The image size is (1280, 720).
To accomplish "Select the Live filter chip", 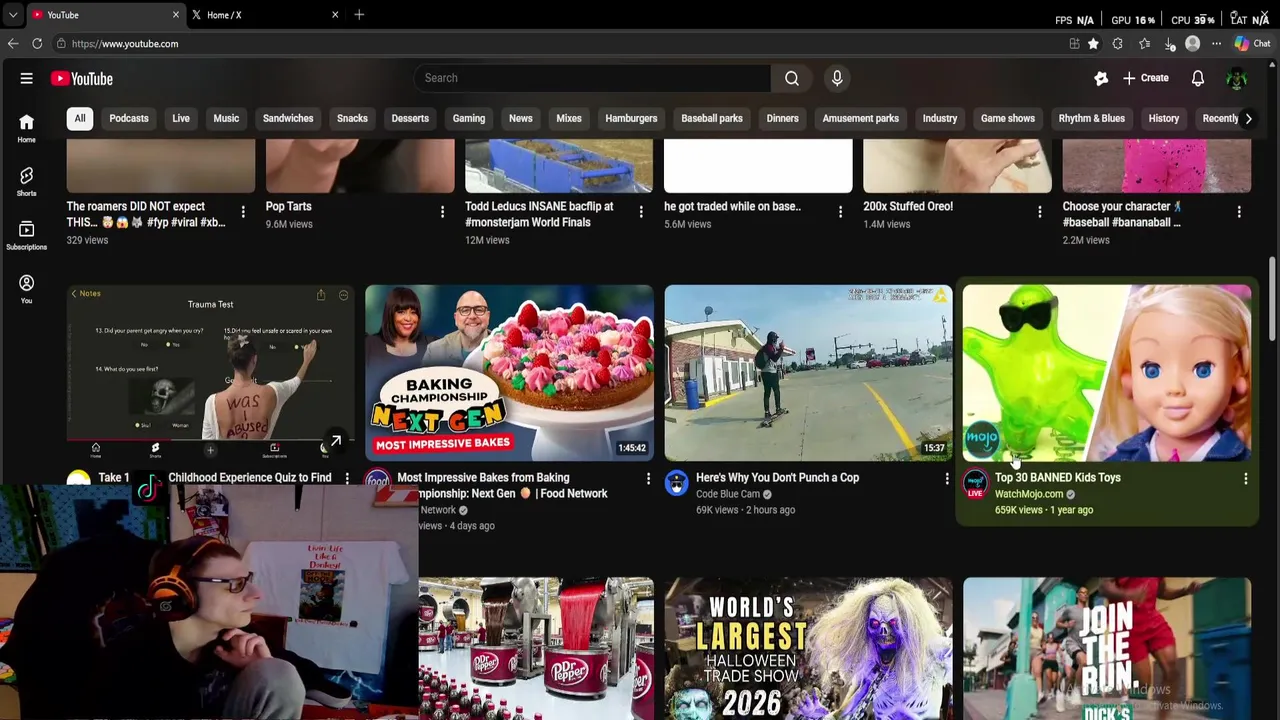I will pyautogui.click(x=181, y=118).
